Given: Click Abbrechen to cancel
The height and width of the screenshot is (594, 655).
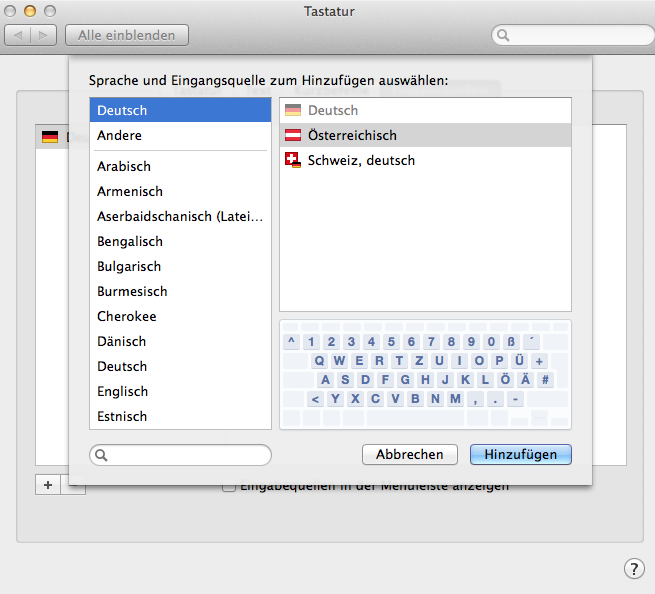Looking at the screenshot, I should pos(410,454).
